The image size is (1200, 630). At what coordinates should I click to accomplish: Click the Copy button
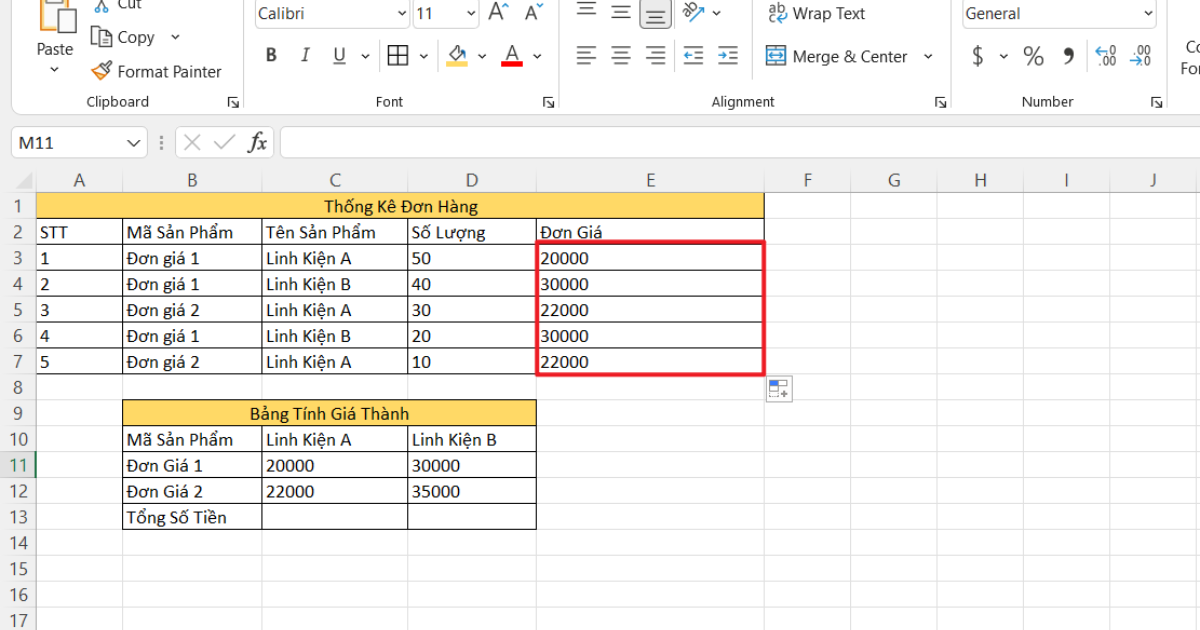pyautogui.click(x=123, y=37)
